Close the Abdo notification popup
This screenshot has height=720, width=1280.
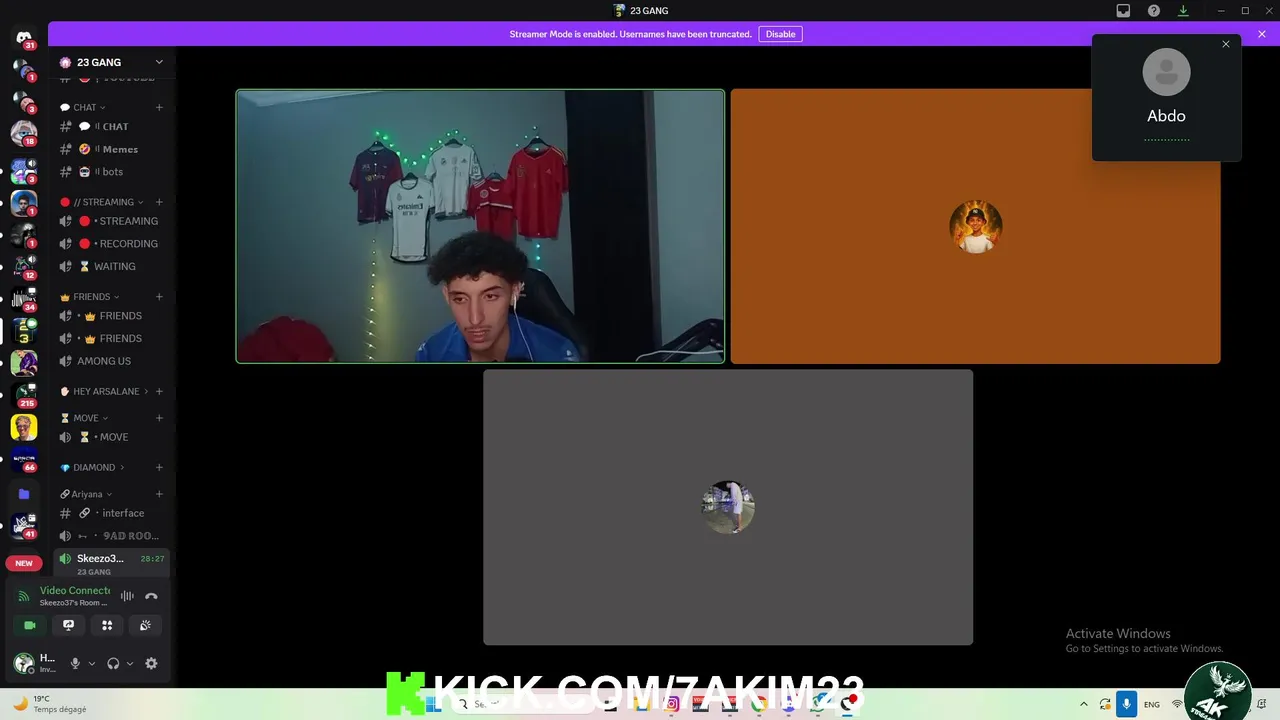pos(1226,44)
